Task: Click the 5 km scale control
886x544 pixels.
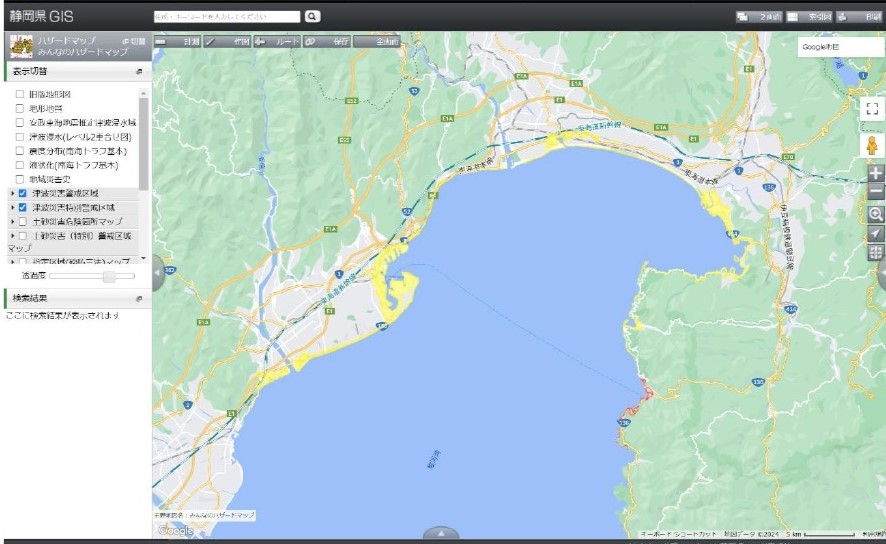Action: point(820,534)
